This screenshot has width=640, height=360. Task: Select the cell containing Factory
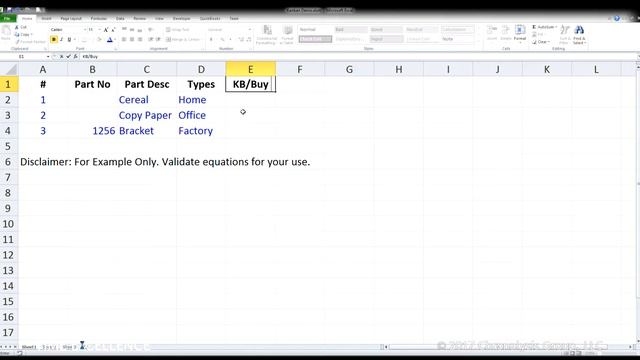(x=201, y=131)
